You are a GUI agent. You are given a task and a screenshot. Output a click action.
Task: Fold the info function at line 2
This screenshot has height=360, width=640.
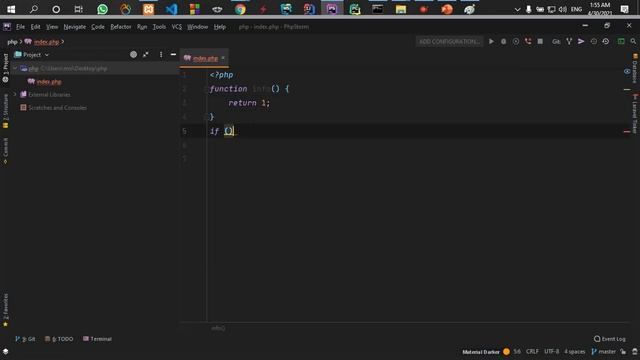(206, 89)
